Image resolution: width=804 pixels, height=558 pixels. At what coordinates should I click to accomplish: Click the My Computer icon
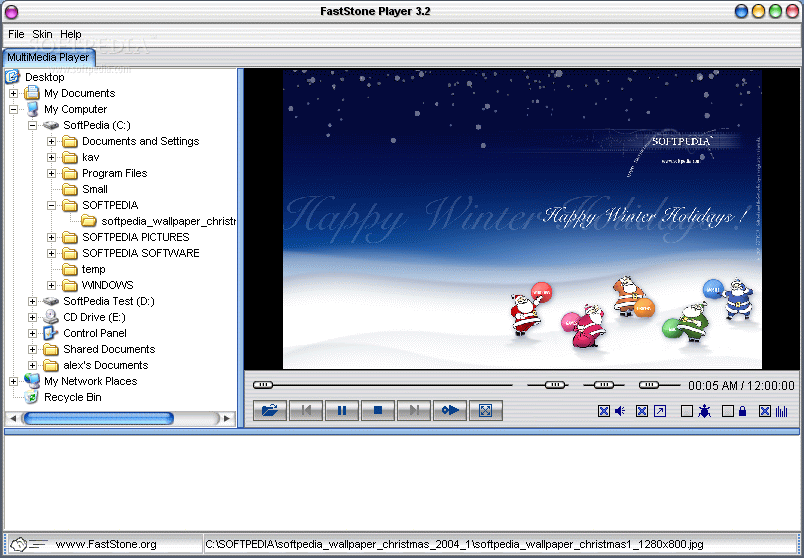[32, 109]
